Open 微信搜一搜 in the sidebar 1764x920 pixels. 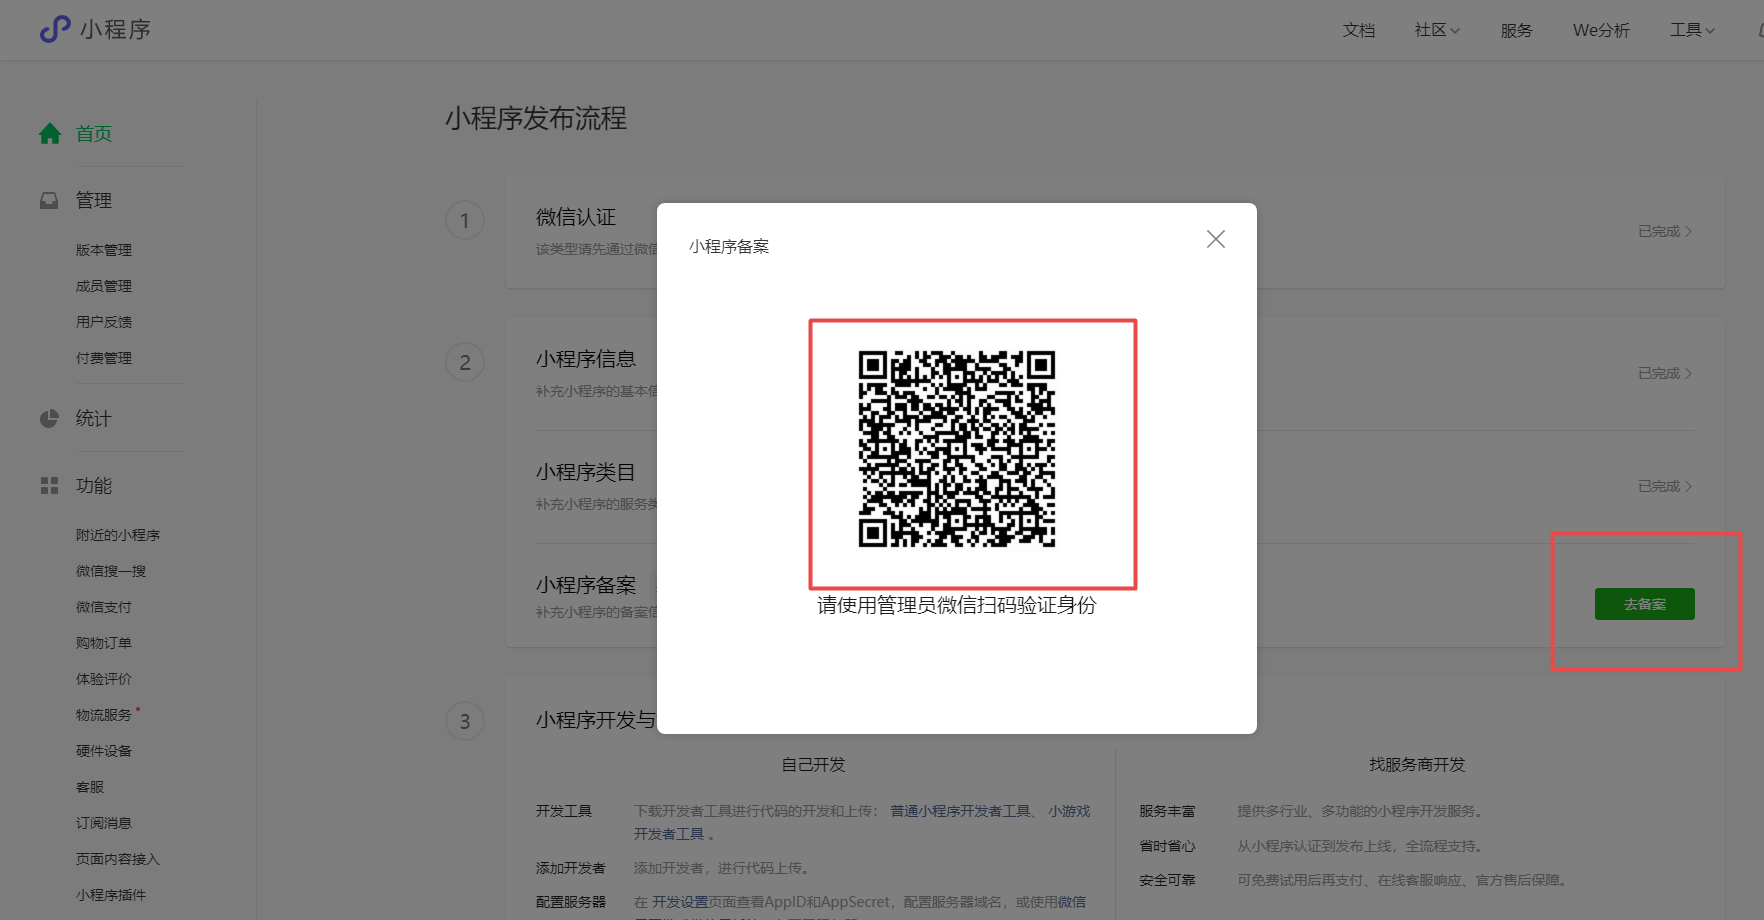point(111,571)
